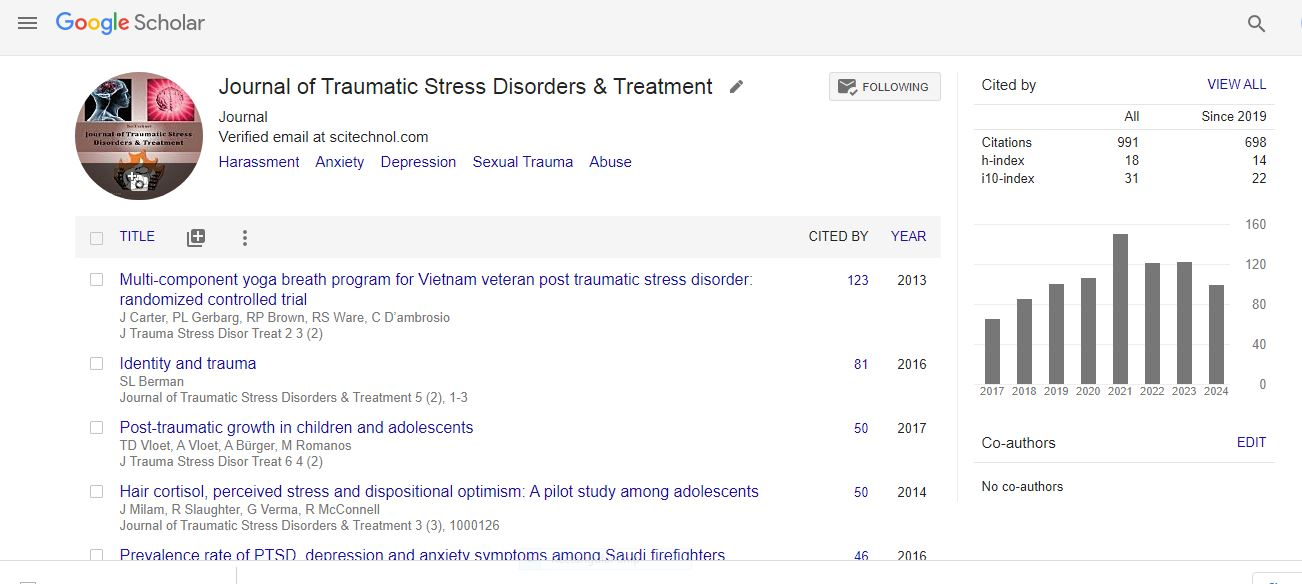1302x584 pixels.
Task: Tick the checkbox for Identity and trauma
Action: click(97, 364)
